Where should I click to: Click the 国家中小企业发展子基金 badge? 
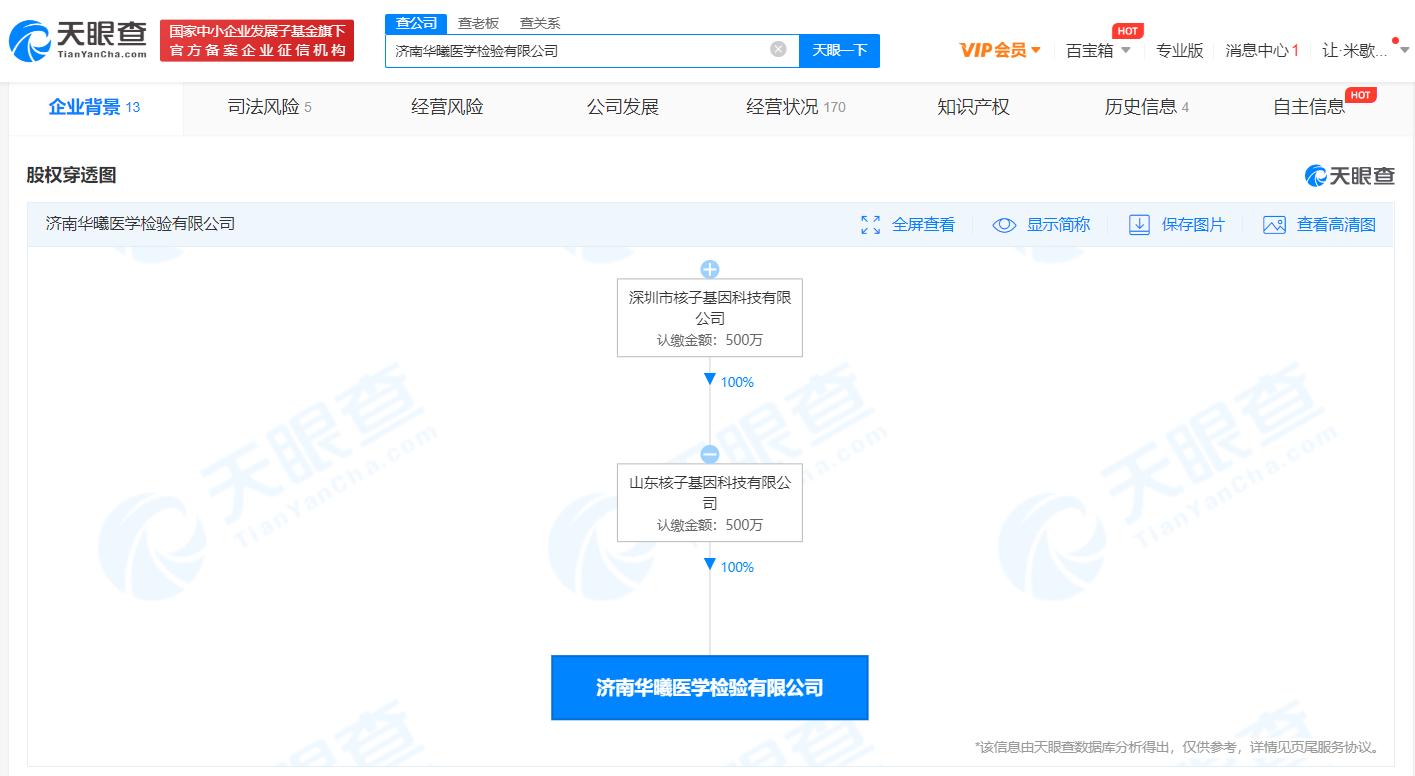tap(257, 40)
